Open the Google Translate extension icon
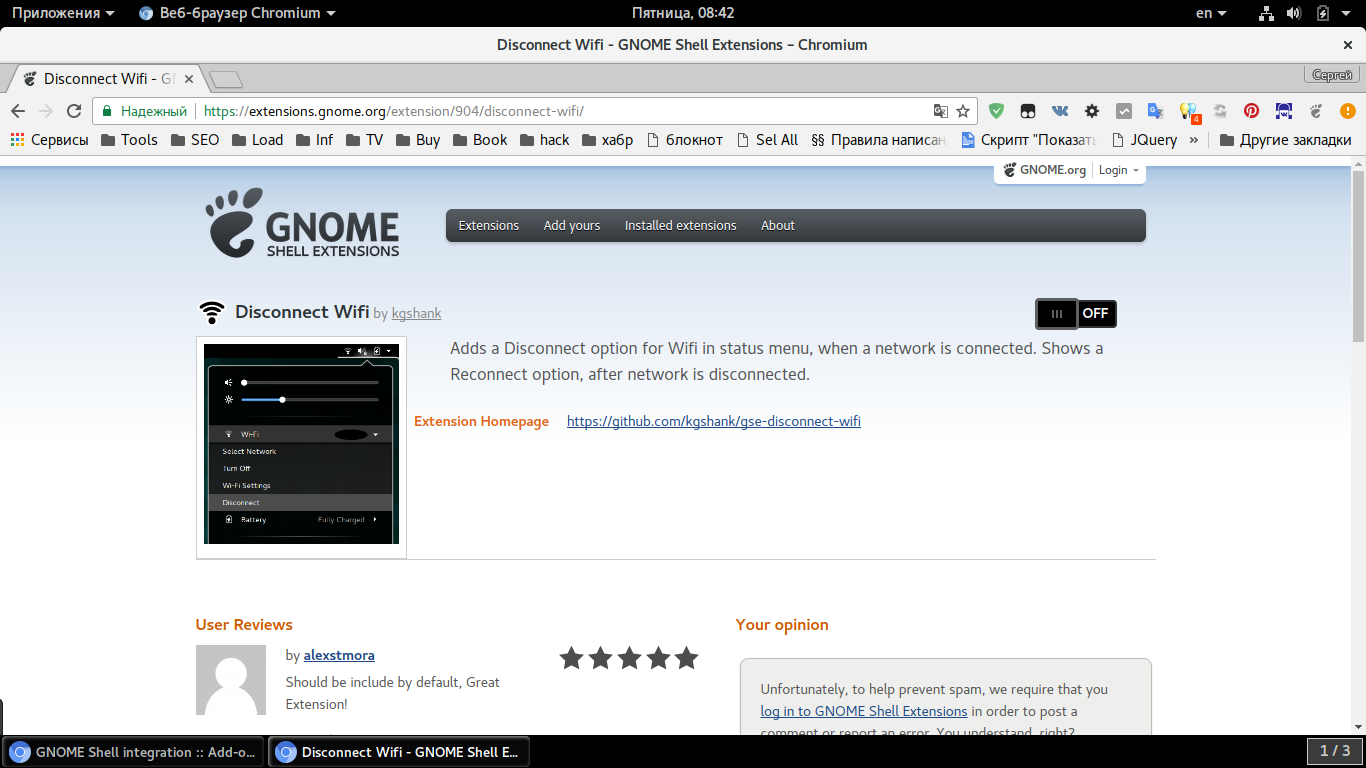This screenshot has height=768, width=1366. 1155,111
